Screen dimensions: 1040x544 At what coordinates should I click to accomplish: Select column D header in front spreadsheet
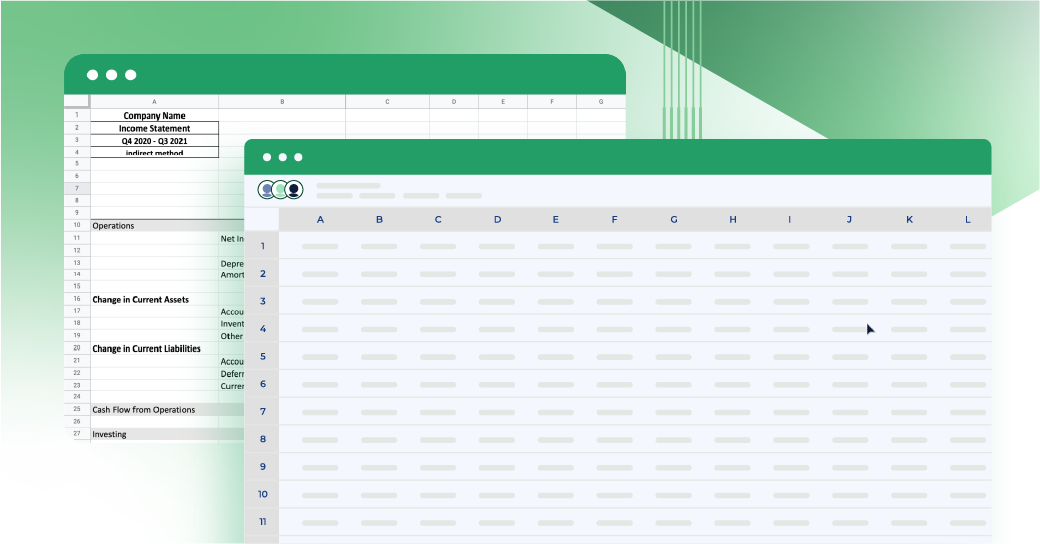coord(497,220)
